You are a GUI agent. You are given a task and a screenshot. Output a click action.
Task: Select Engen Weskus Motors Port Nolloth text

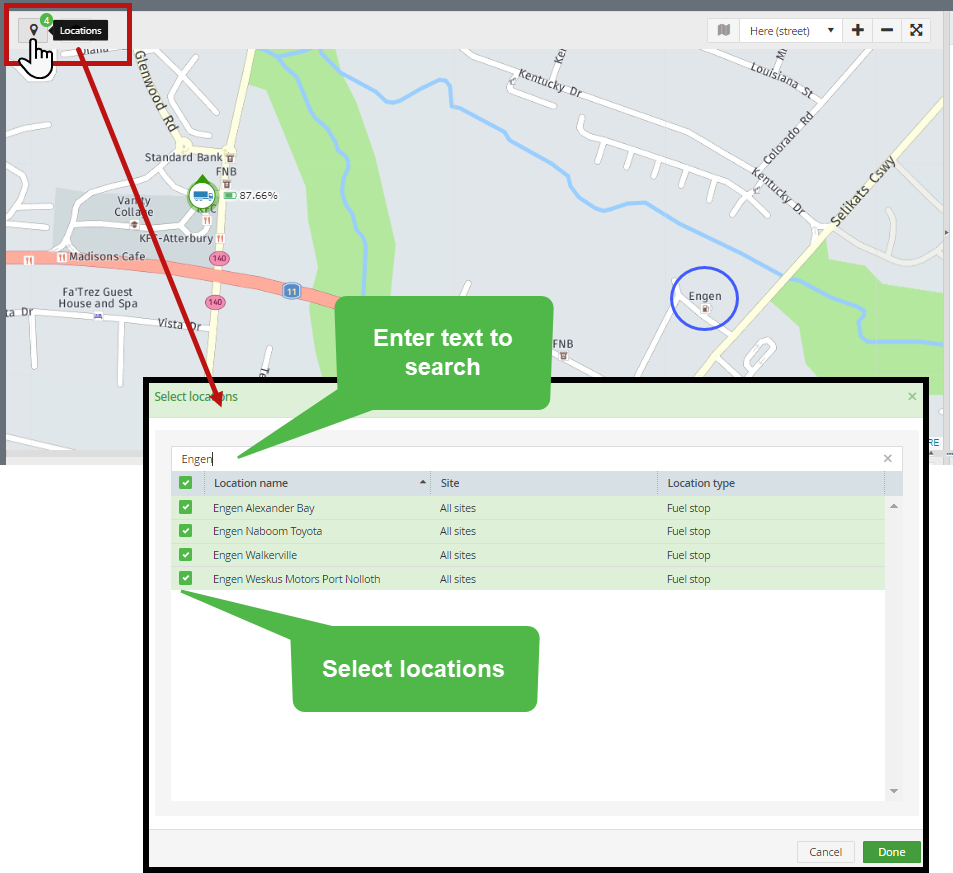pos(297,579)
